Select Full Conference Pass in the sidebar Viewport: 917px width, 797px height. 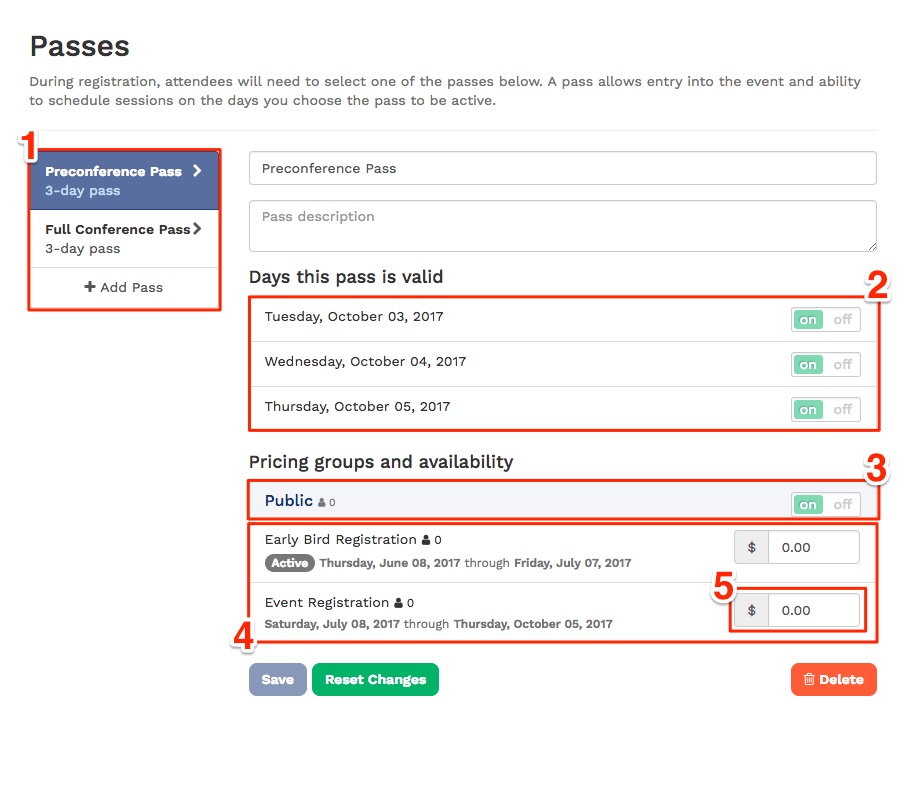(x=124, y=238)
